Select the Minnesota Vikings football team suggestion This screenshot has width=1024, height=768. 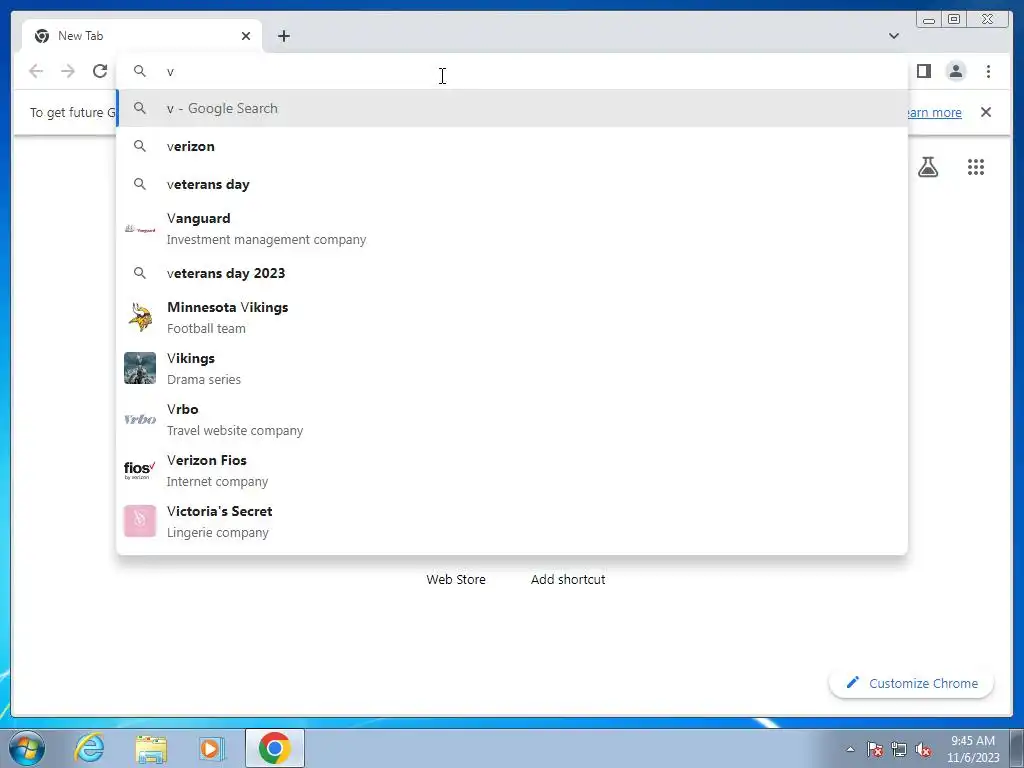(x=512, y=317)
